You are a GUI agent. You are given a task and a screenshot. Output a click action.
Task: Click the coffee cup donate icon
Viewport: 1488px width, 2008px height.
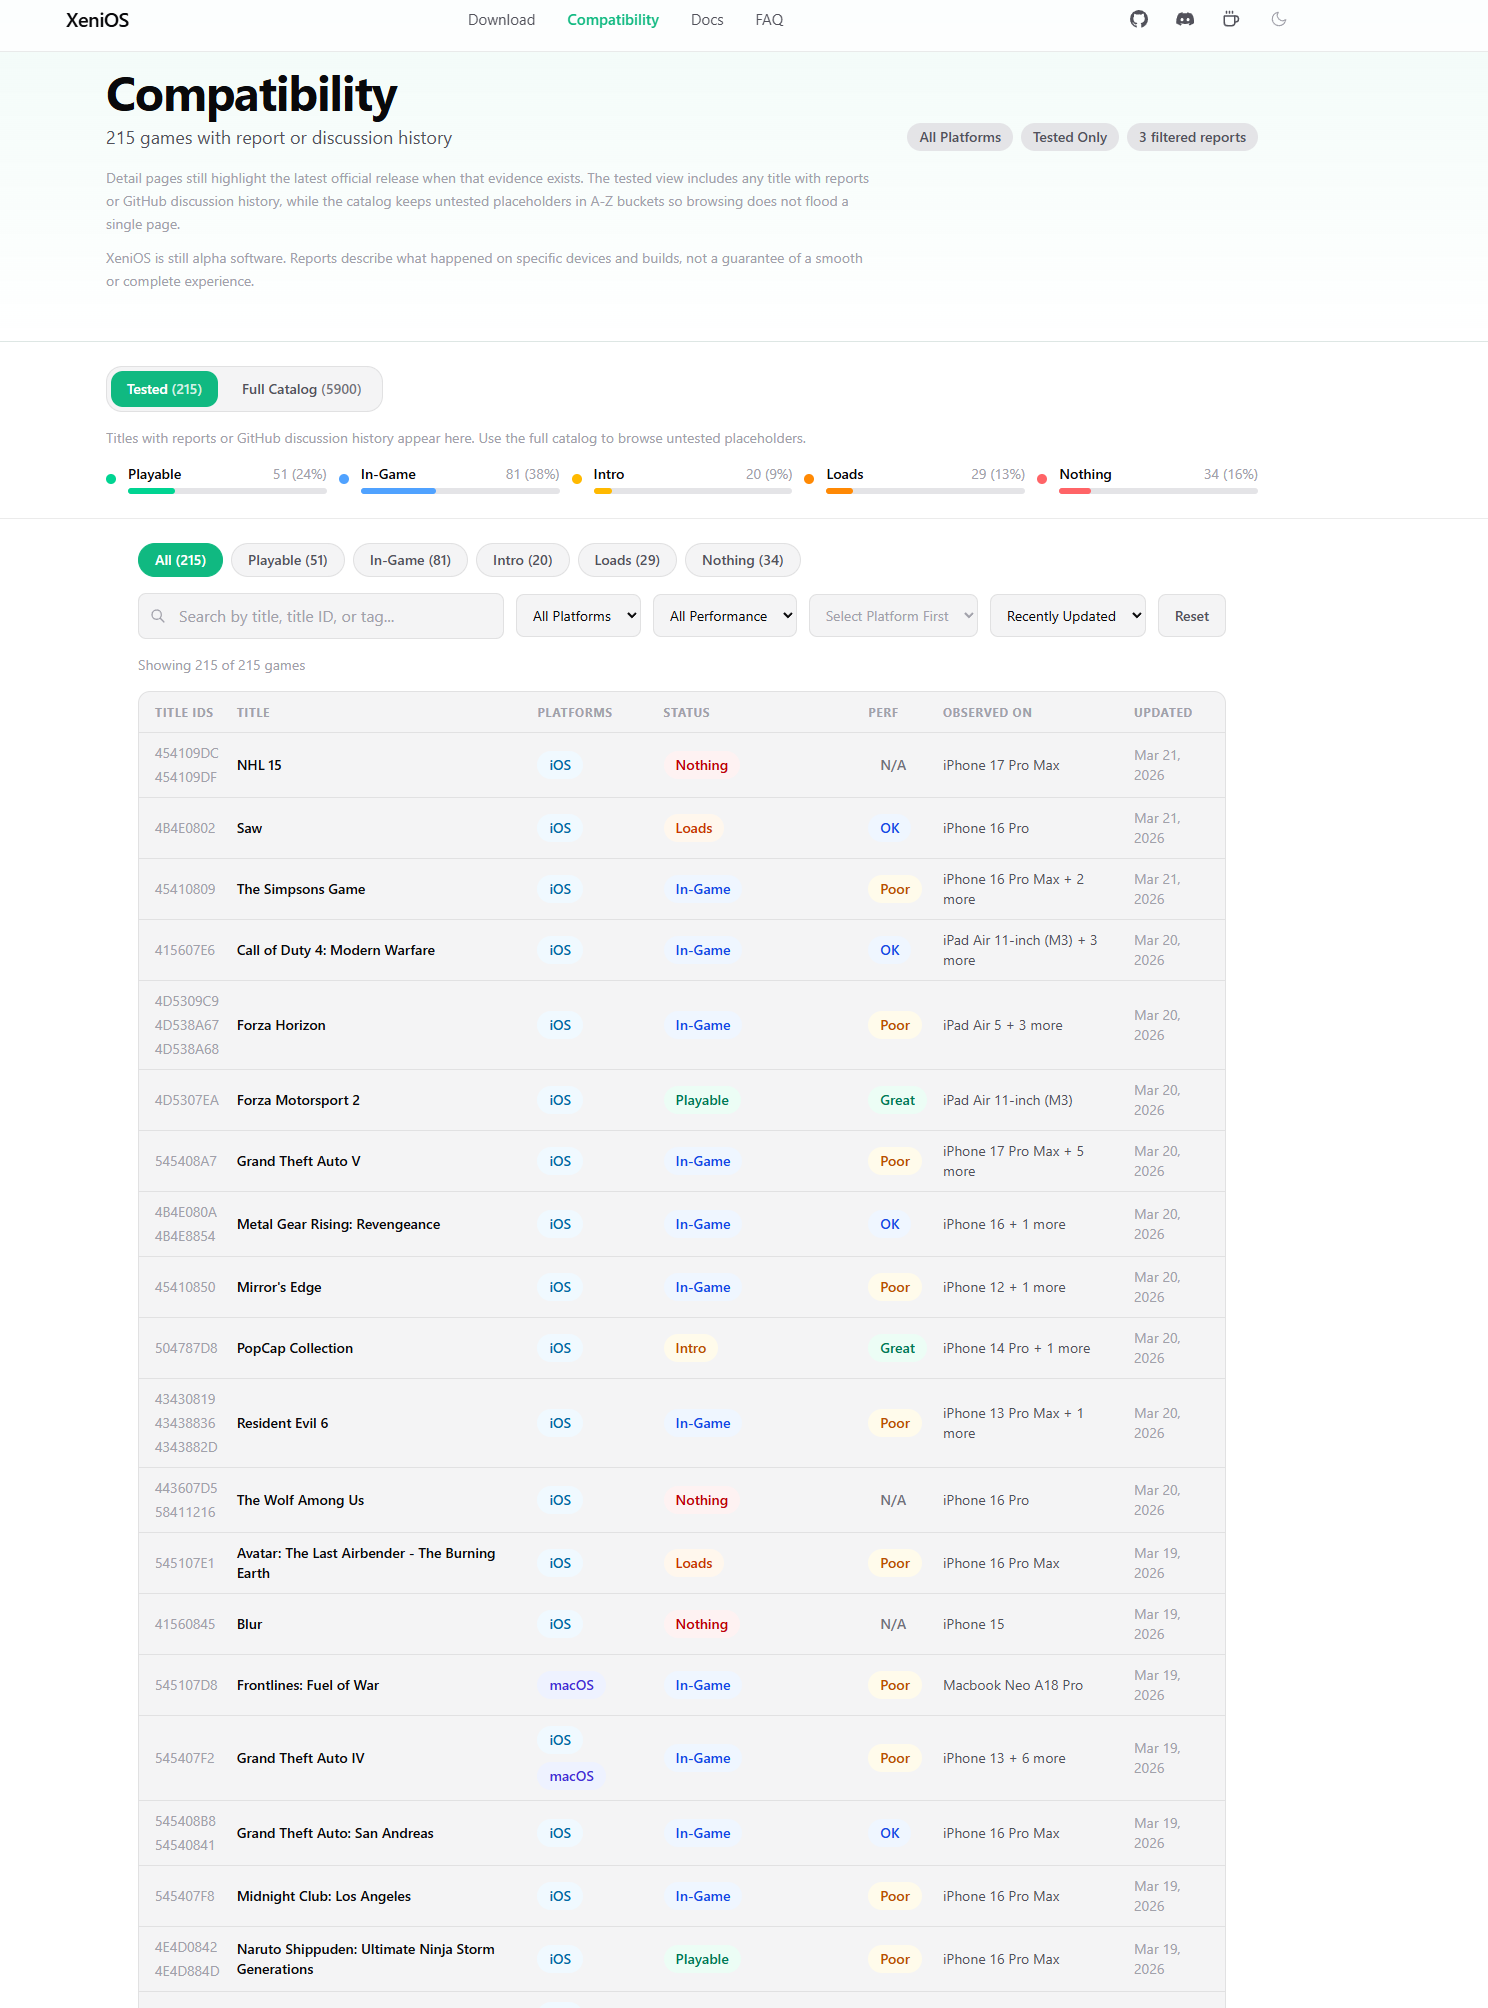click(1231, 19)
